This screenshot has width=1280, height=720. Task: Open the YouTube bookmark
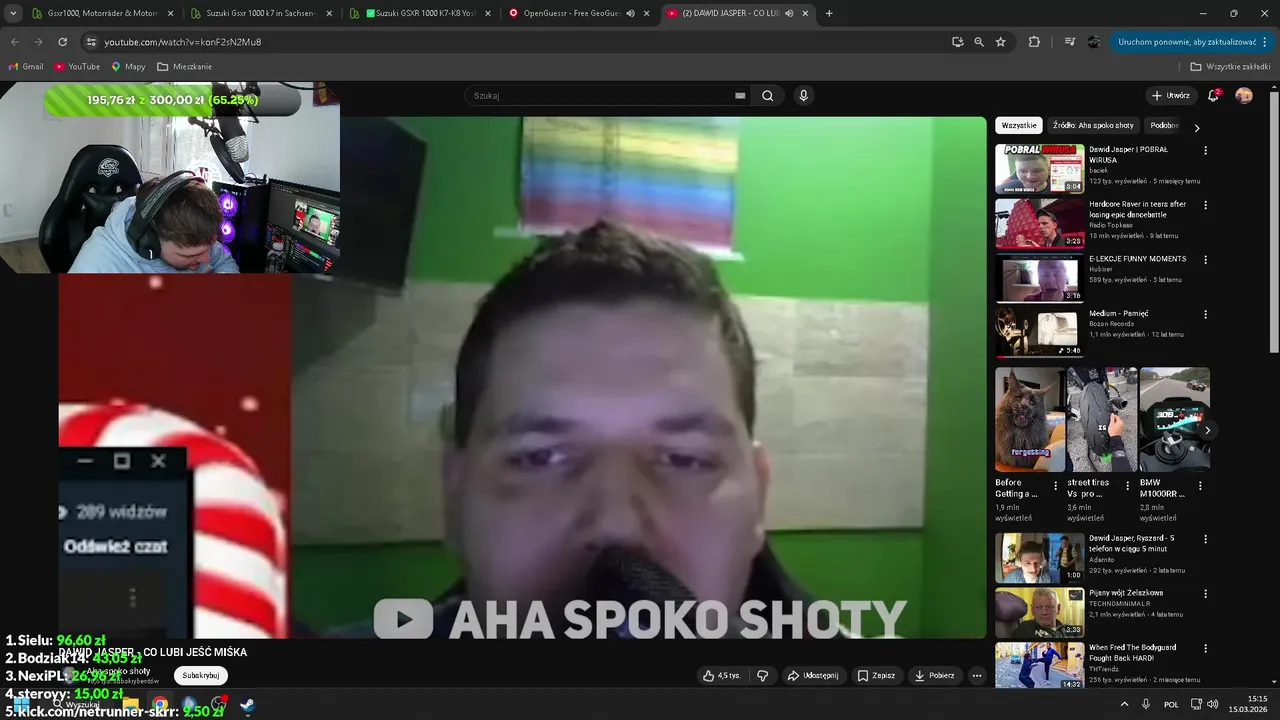click(x=77, y=67)
